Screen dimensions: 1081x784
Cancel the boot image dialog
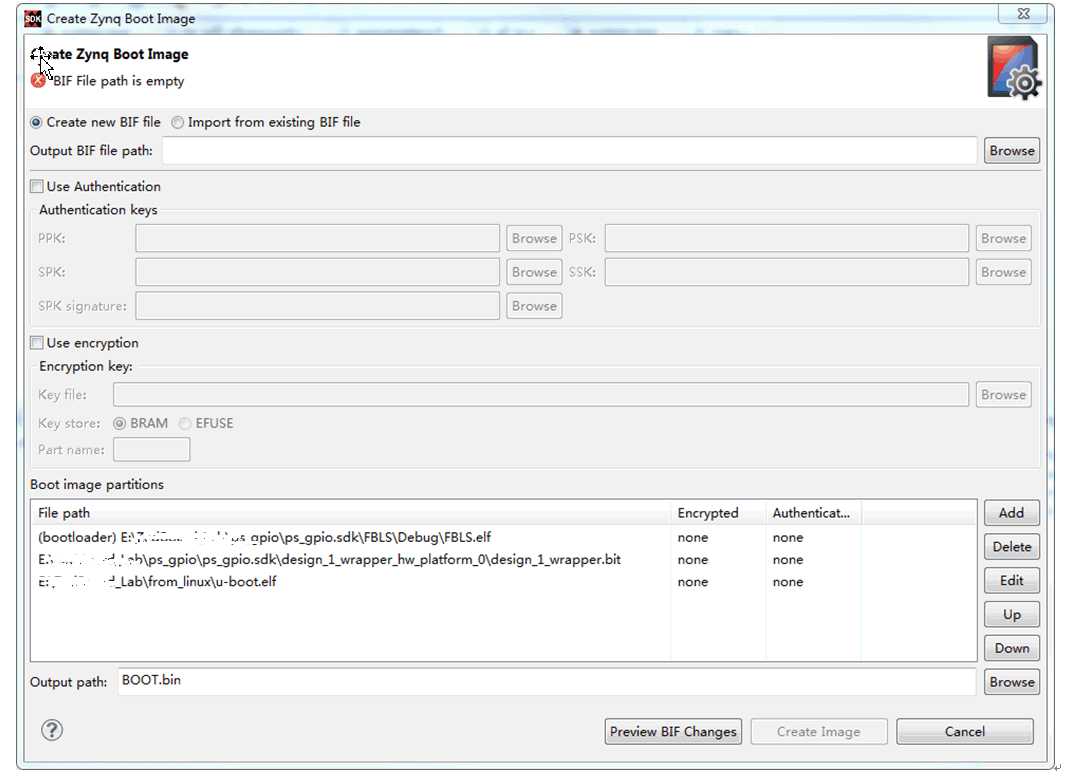click(x=964, y=732)
